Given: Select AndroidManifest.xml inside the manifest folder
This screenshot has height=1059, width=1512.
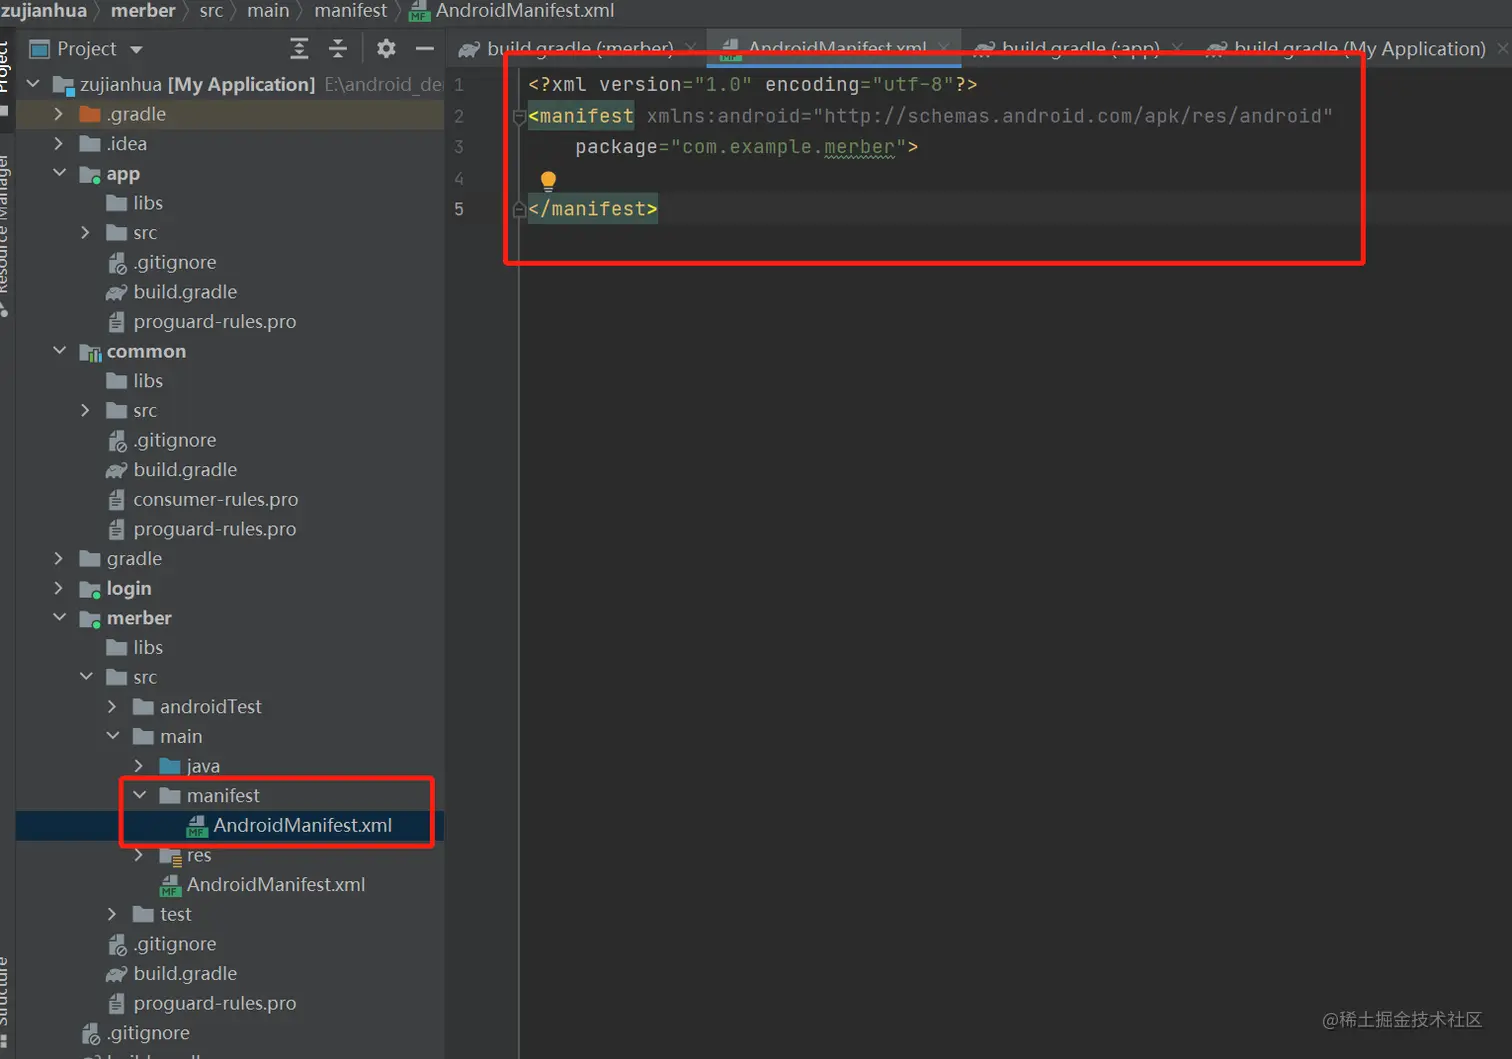Looking at the screenshot, I should (302, 826).
